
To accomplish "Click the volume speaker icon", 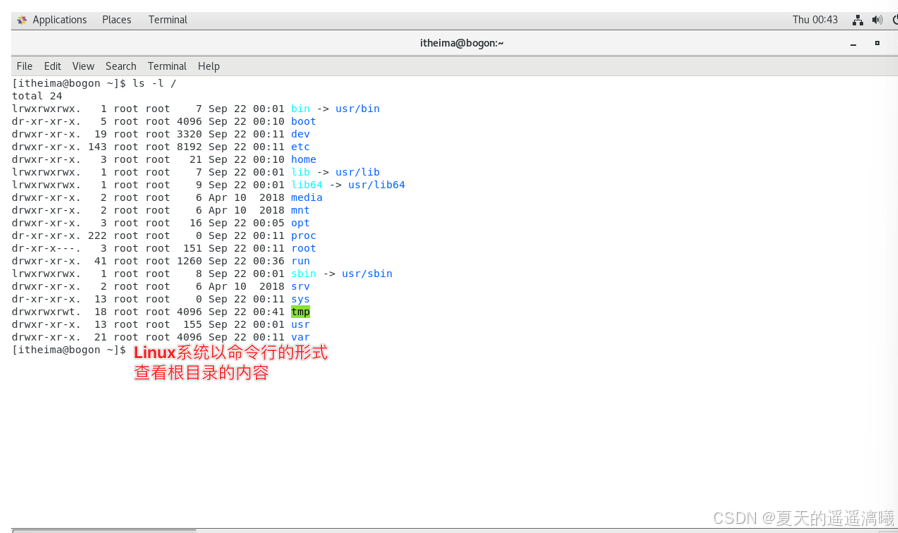I will [x=877, y=20].
